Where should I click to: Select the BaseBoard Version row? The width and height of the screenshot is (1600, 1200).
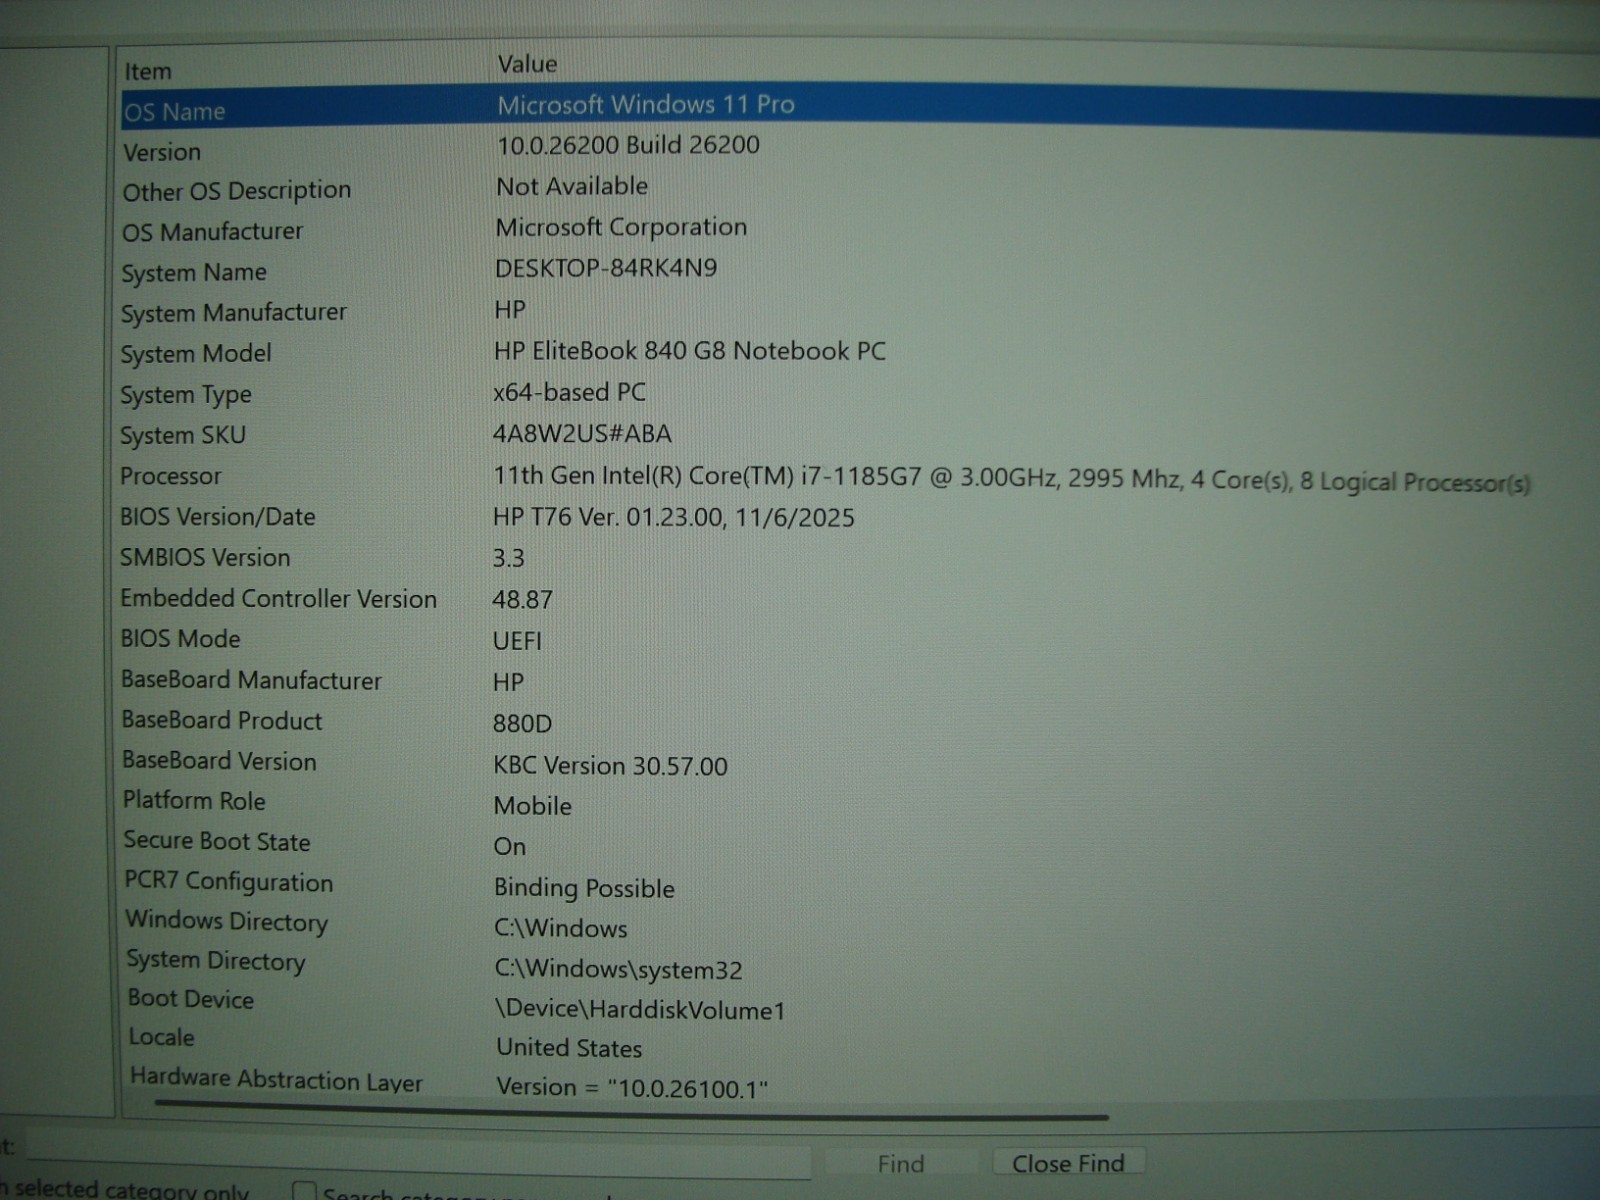point(858,763)
